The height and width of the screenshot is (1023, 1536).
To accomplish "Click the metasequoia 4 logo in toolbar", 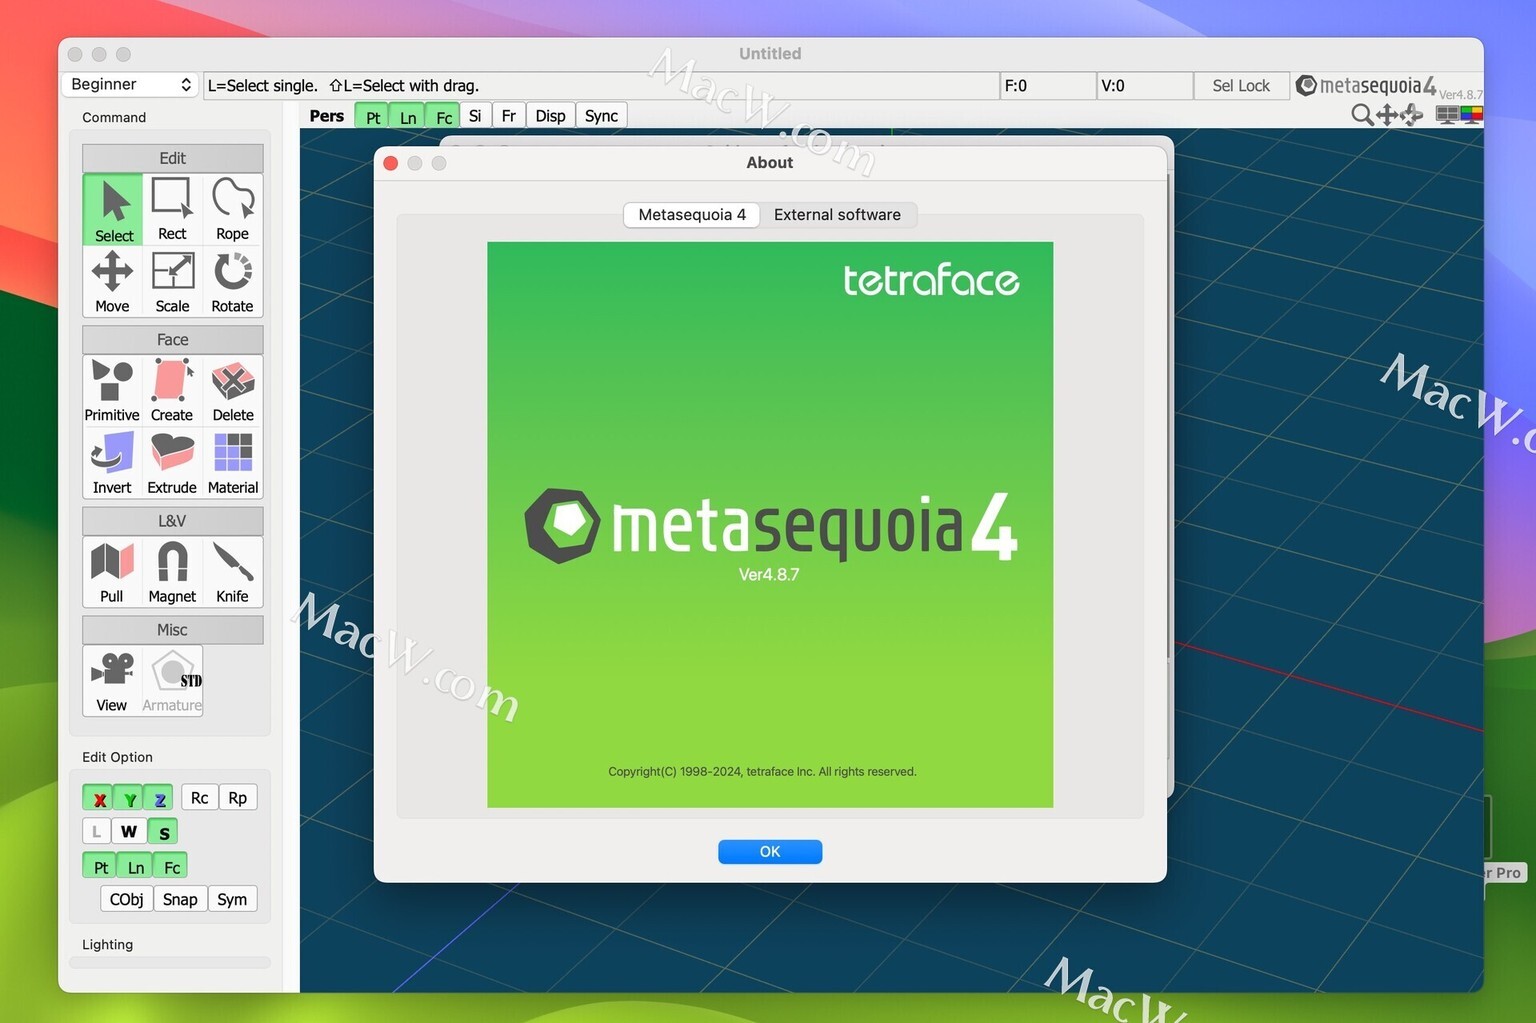I will pyautogui.click(x=1366, y=86).
